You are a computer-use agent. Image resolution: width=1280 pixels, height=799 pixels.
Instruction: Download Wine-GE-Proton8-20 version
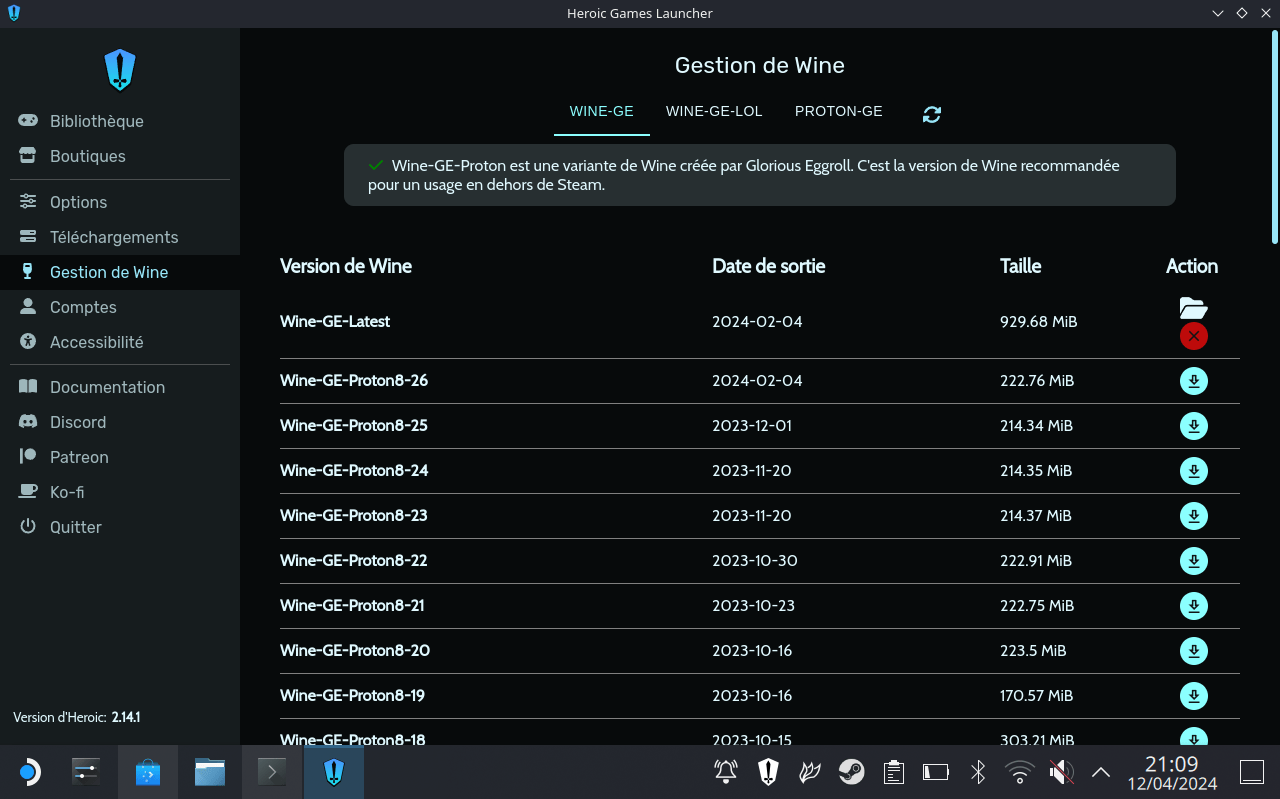point(1194,651)
